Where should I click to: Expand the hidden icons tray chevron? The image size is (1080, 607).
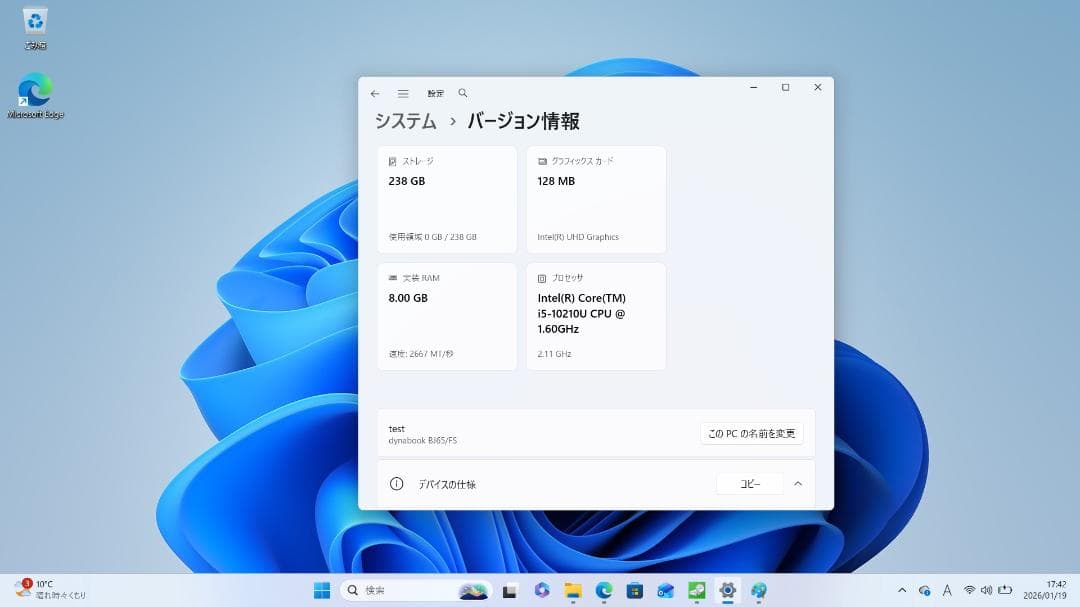pyautogui.click(x=901, y=590)
